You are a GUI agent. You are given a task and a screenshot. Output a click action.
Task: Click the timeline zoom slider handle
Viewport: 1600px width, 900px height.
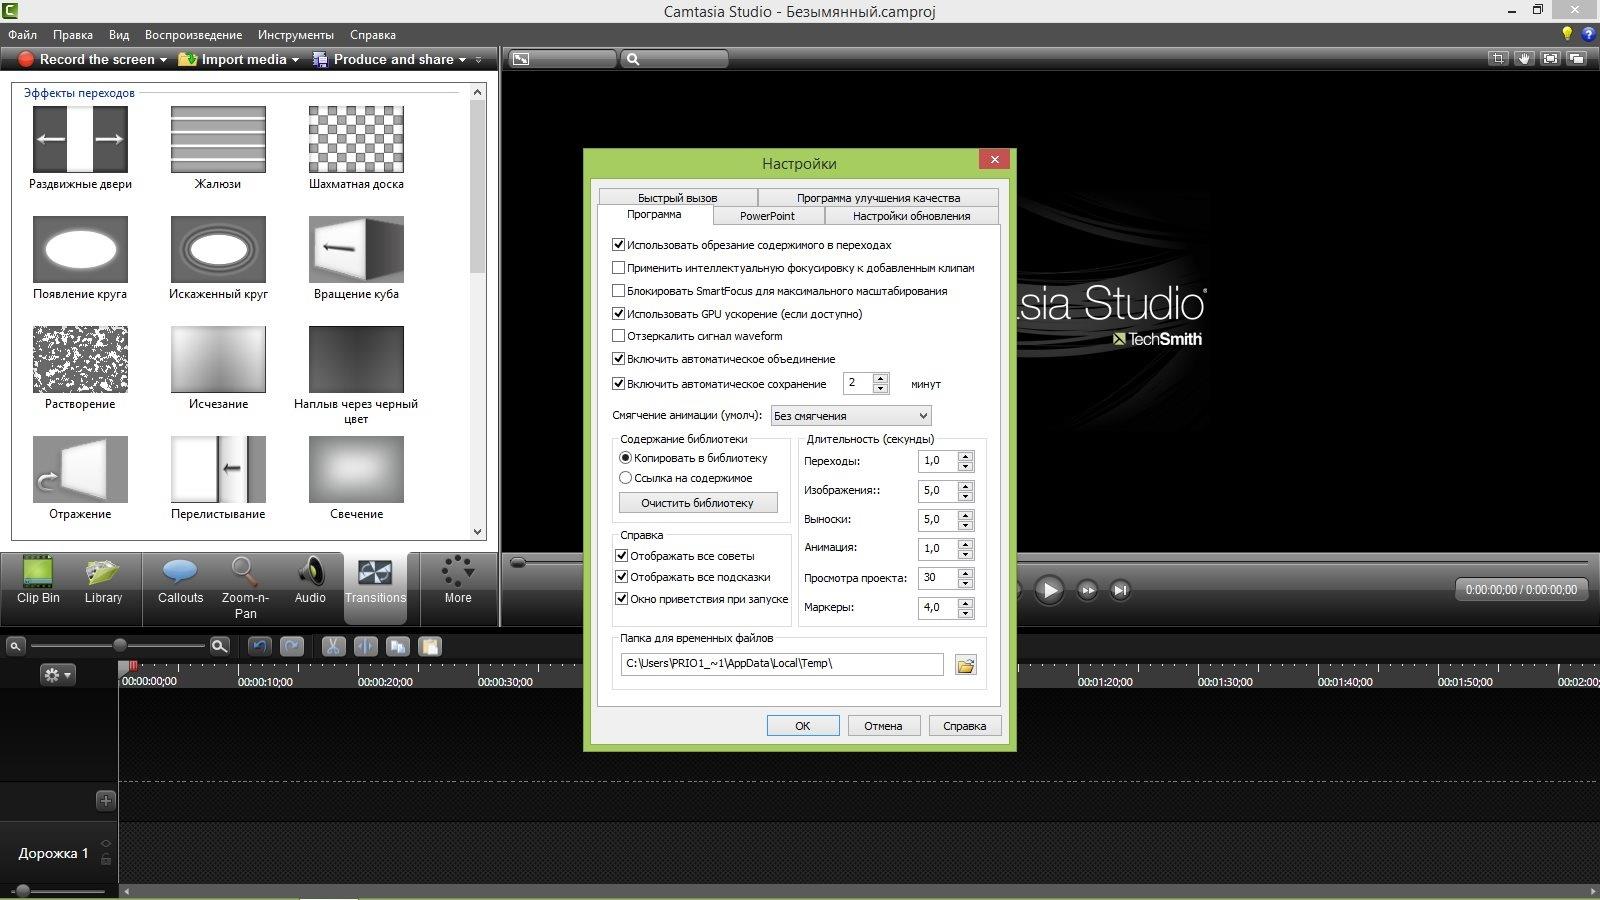coord(120,646)
